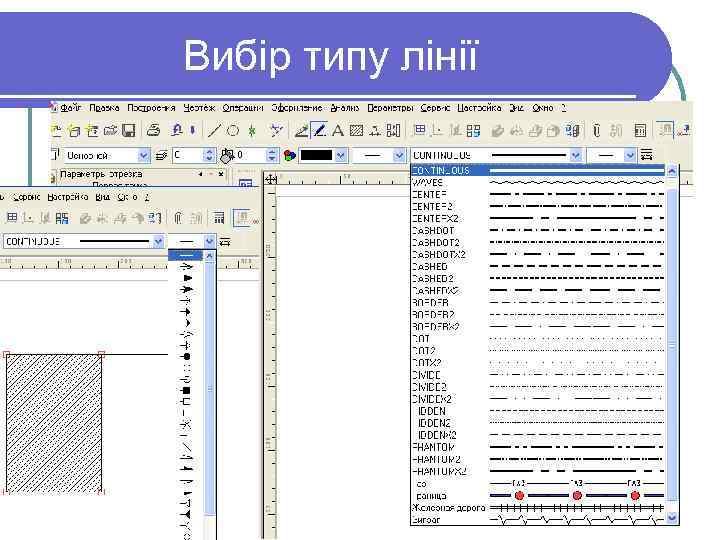Select the DASHDOT linetype
The image size is (720, 540).
[538, 231]
